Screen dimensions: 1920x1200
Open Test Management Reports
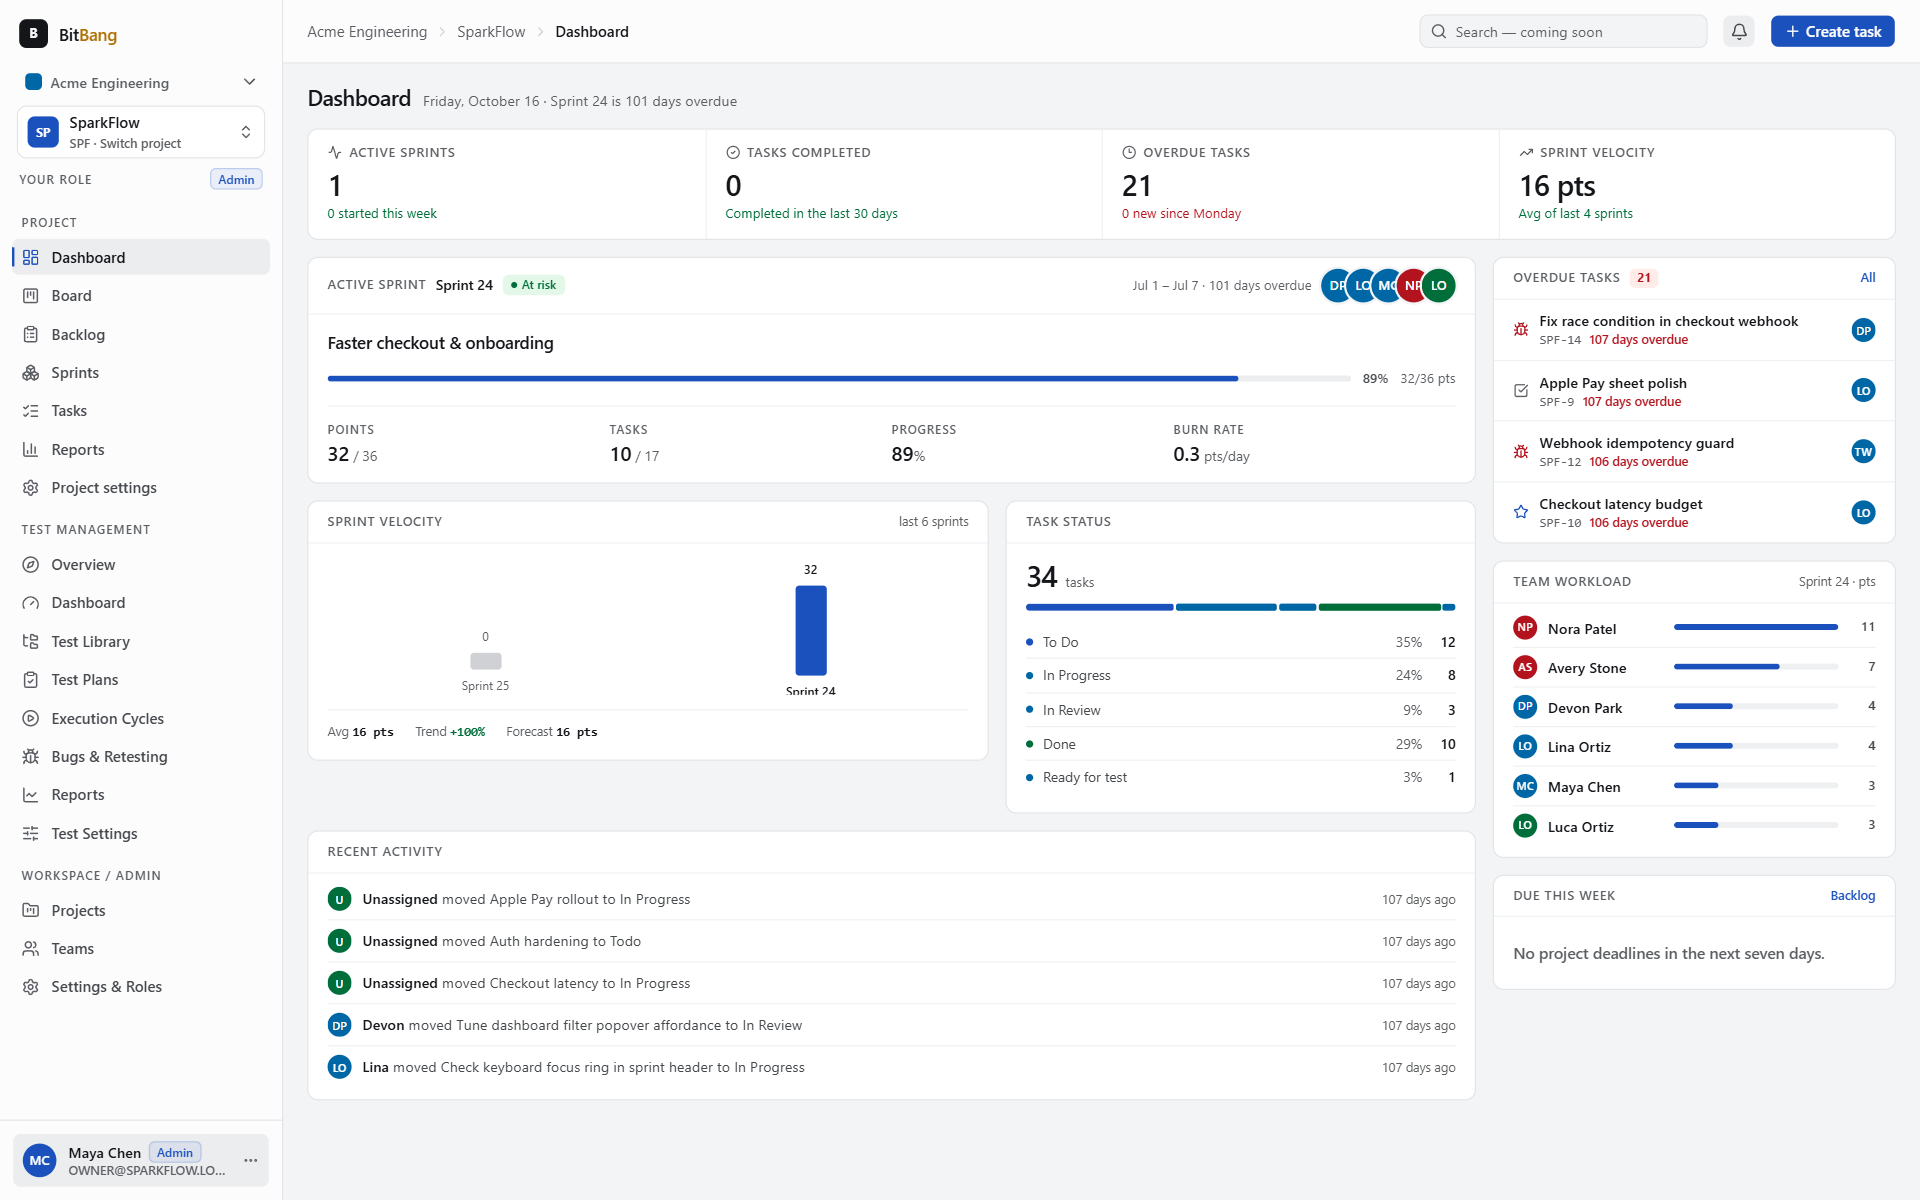141,795
